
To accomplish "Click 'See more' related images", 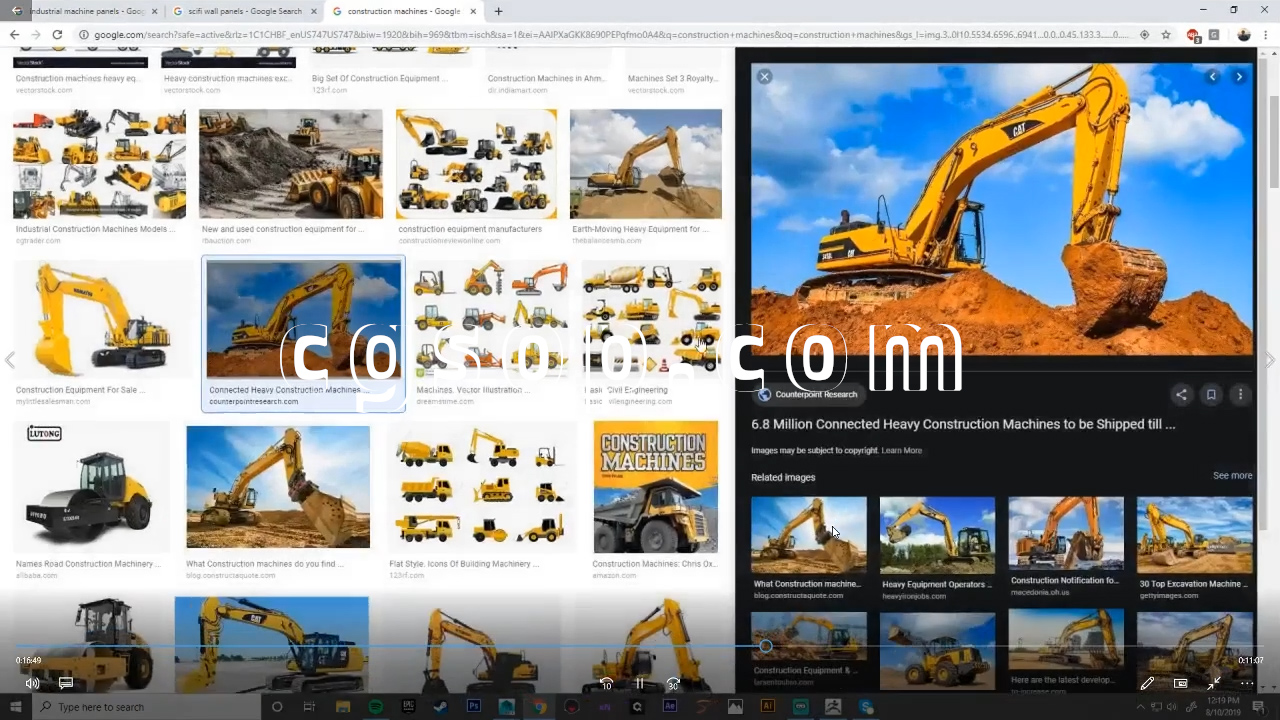I will coord(1232,475).
